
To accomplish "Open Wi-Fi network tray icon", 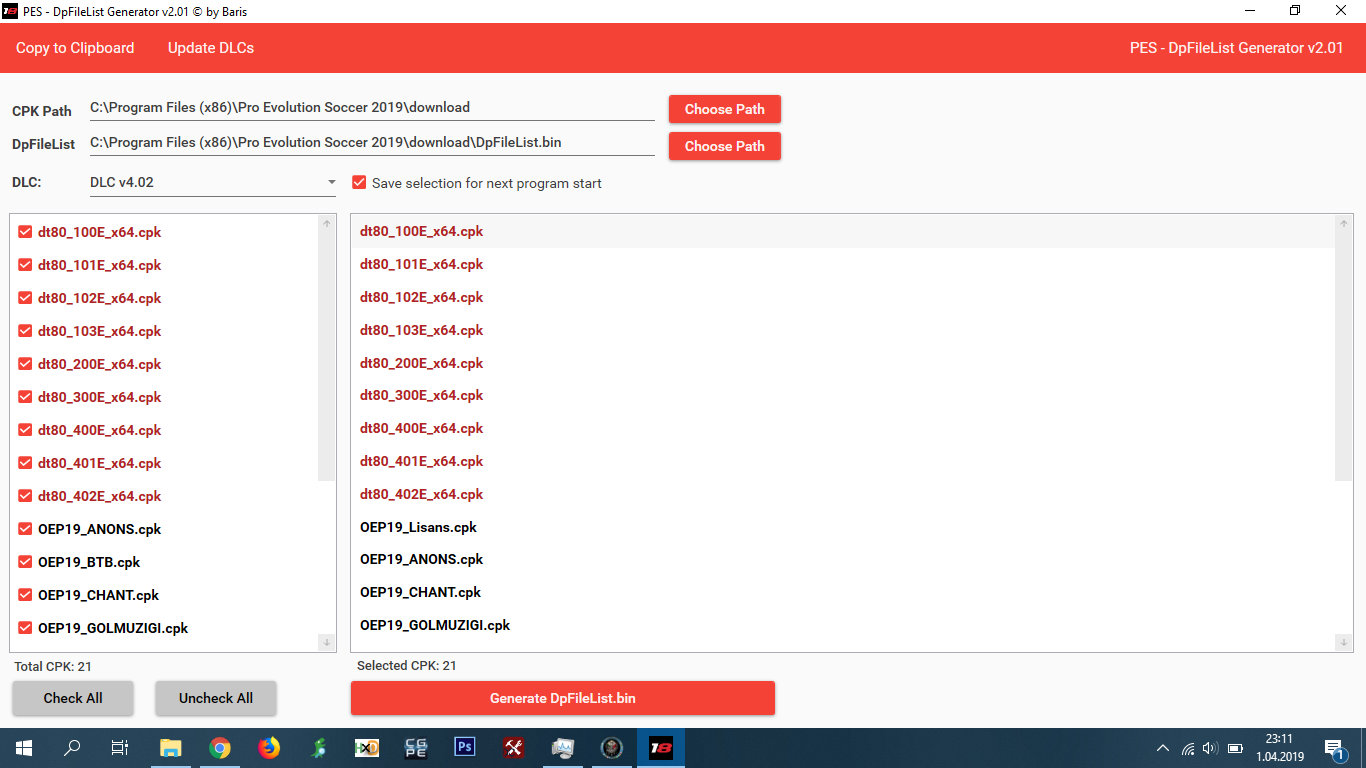I will [x=1188, y=748].
